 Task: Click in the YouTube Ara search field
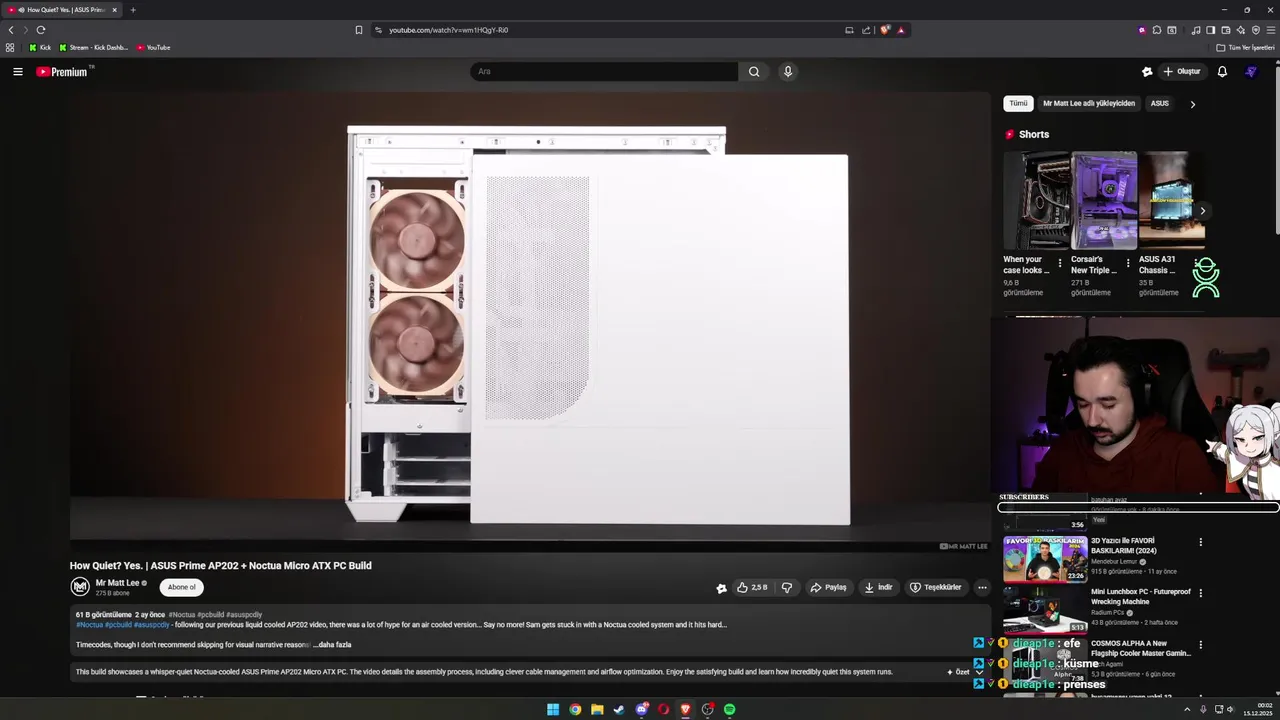tap(604, 72)
